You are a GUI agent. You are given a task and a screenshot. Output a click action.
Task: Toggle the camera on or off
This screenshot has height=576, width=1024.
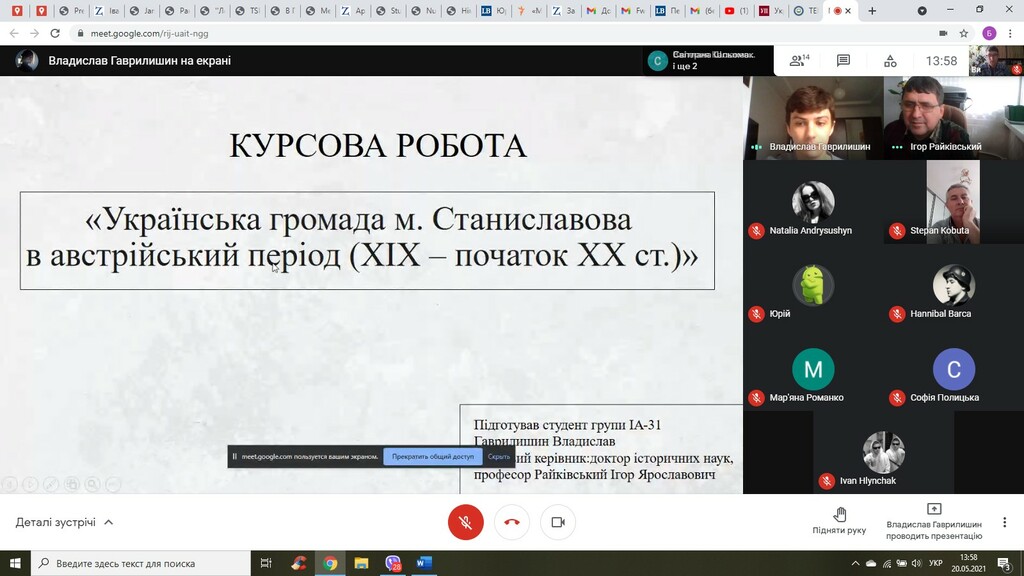tap(558, 522)
